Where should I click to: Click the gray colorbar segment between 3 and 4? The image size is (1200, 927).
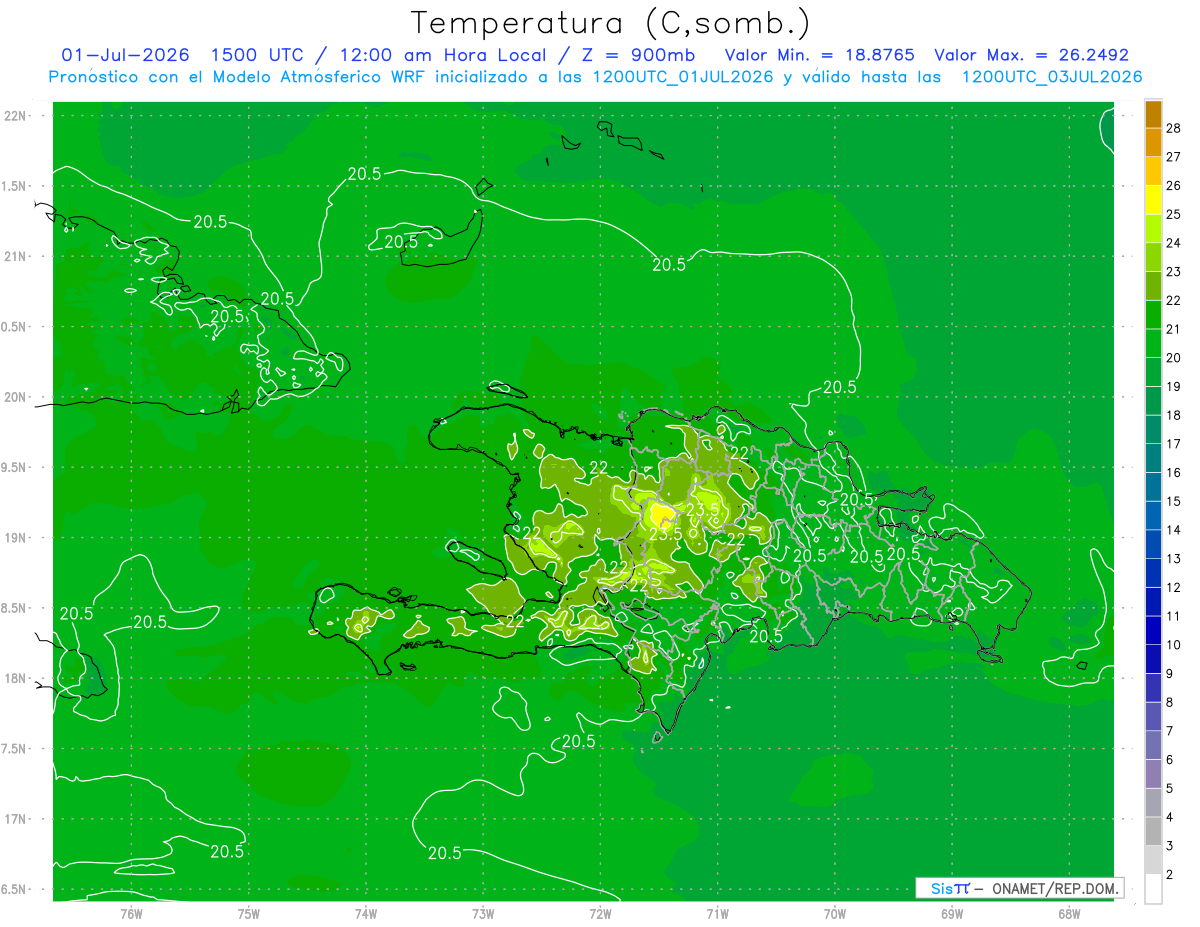[x=1153, y=831]
